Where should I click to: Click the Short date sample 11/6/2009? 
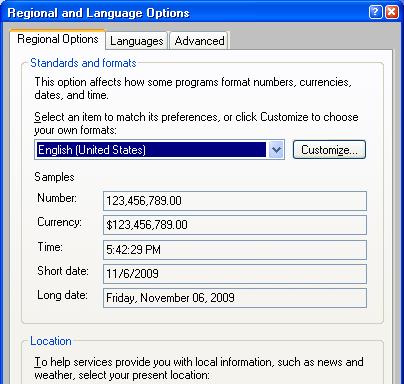235,274
